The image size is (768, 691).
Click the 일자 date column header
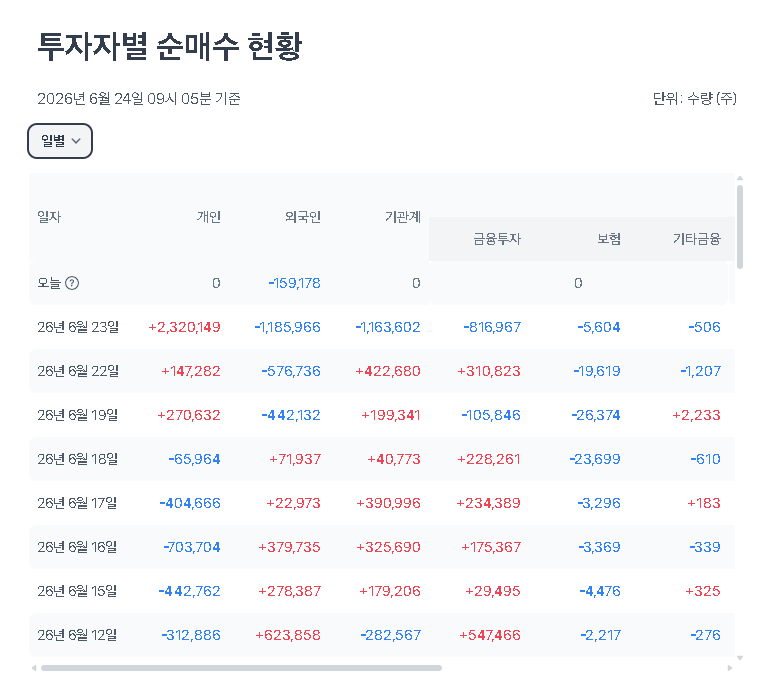click(x=49, y=217)
